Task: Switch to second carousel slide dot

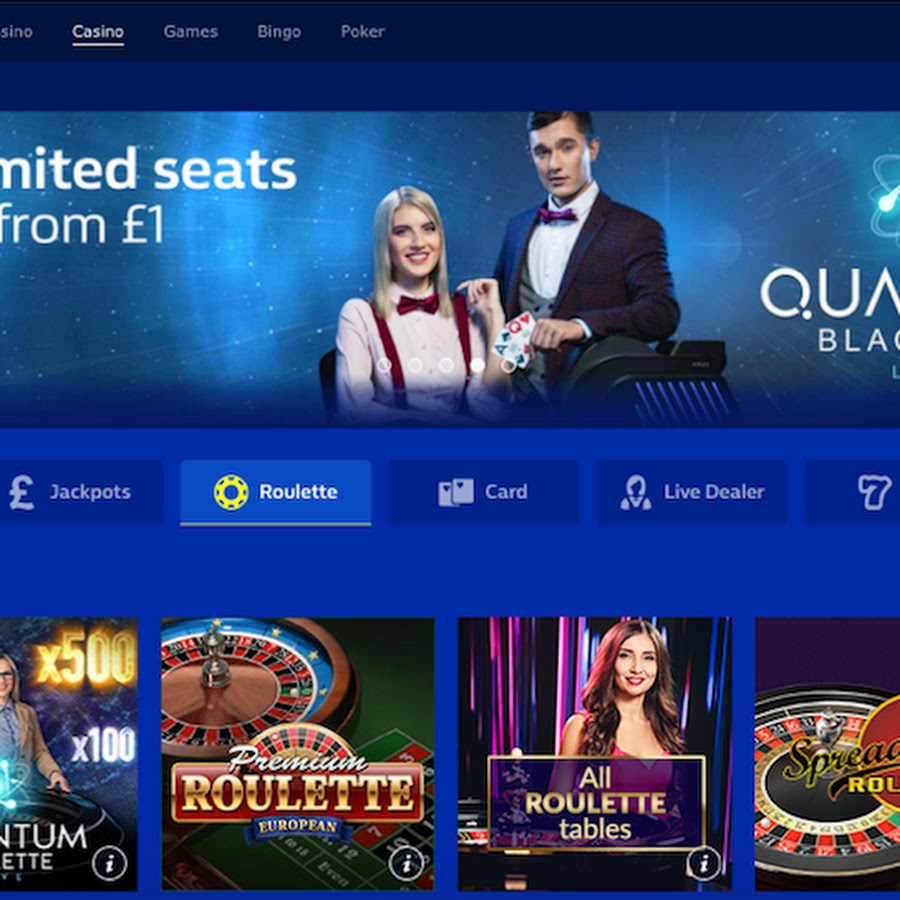Action: click(414, 364)
